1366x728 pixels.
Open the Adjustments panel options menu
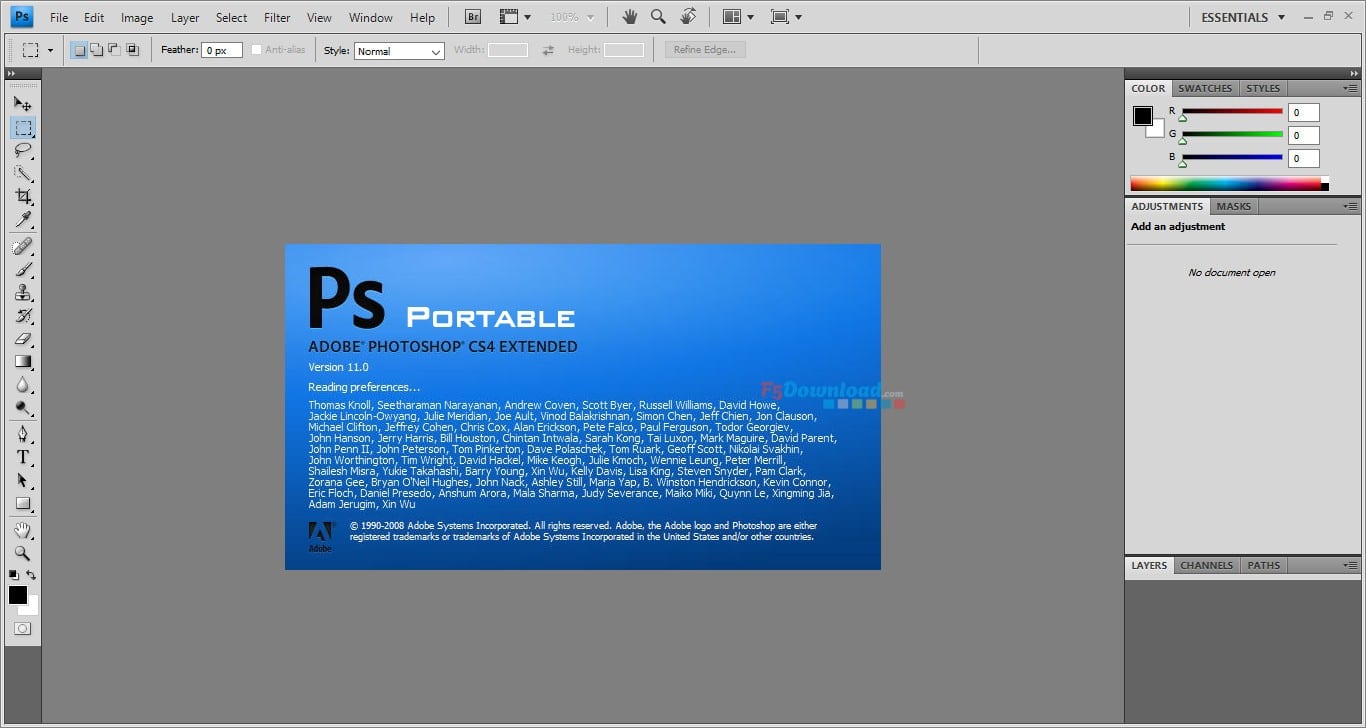coord(1350,206)
